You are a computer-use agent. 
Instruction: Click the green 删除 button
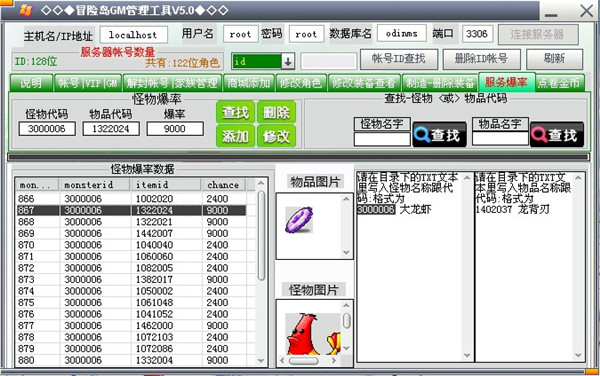coord(276,112)
